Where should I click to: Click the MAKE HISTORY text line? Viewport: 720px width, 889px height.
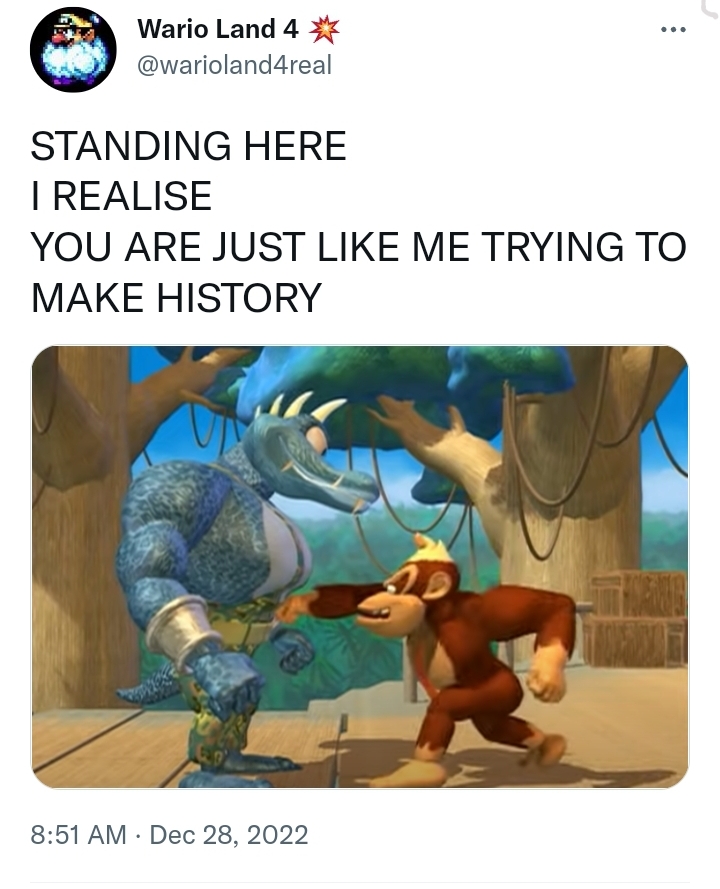pos(176,298)
